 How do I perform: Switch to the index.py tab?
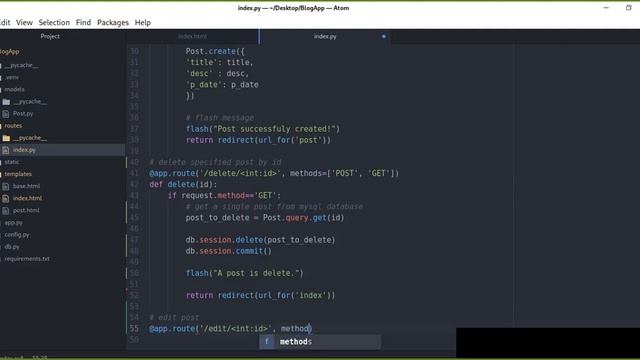325,36
